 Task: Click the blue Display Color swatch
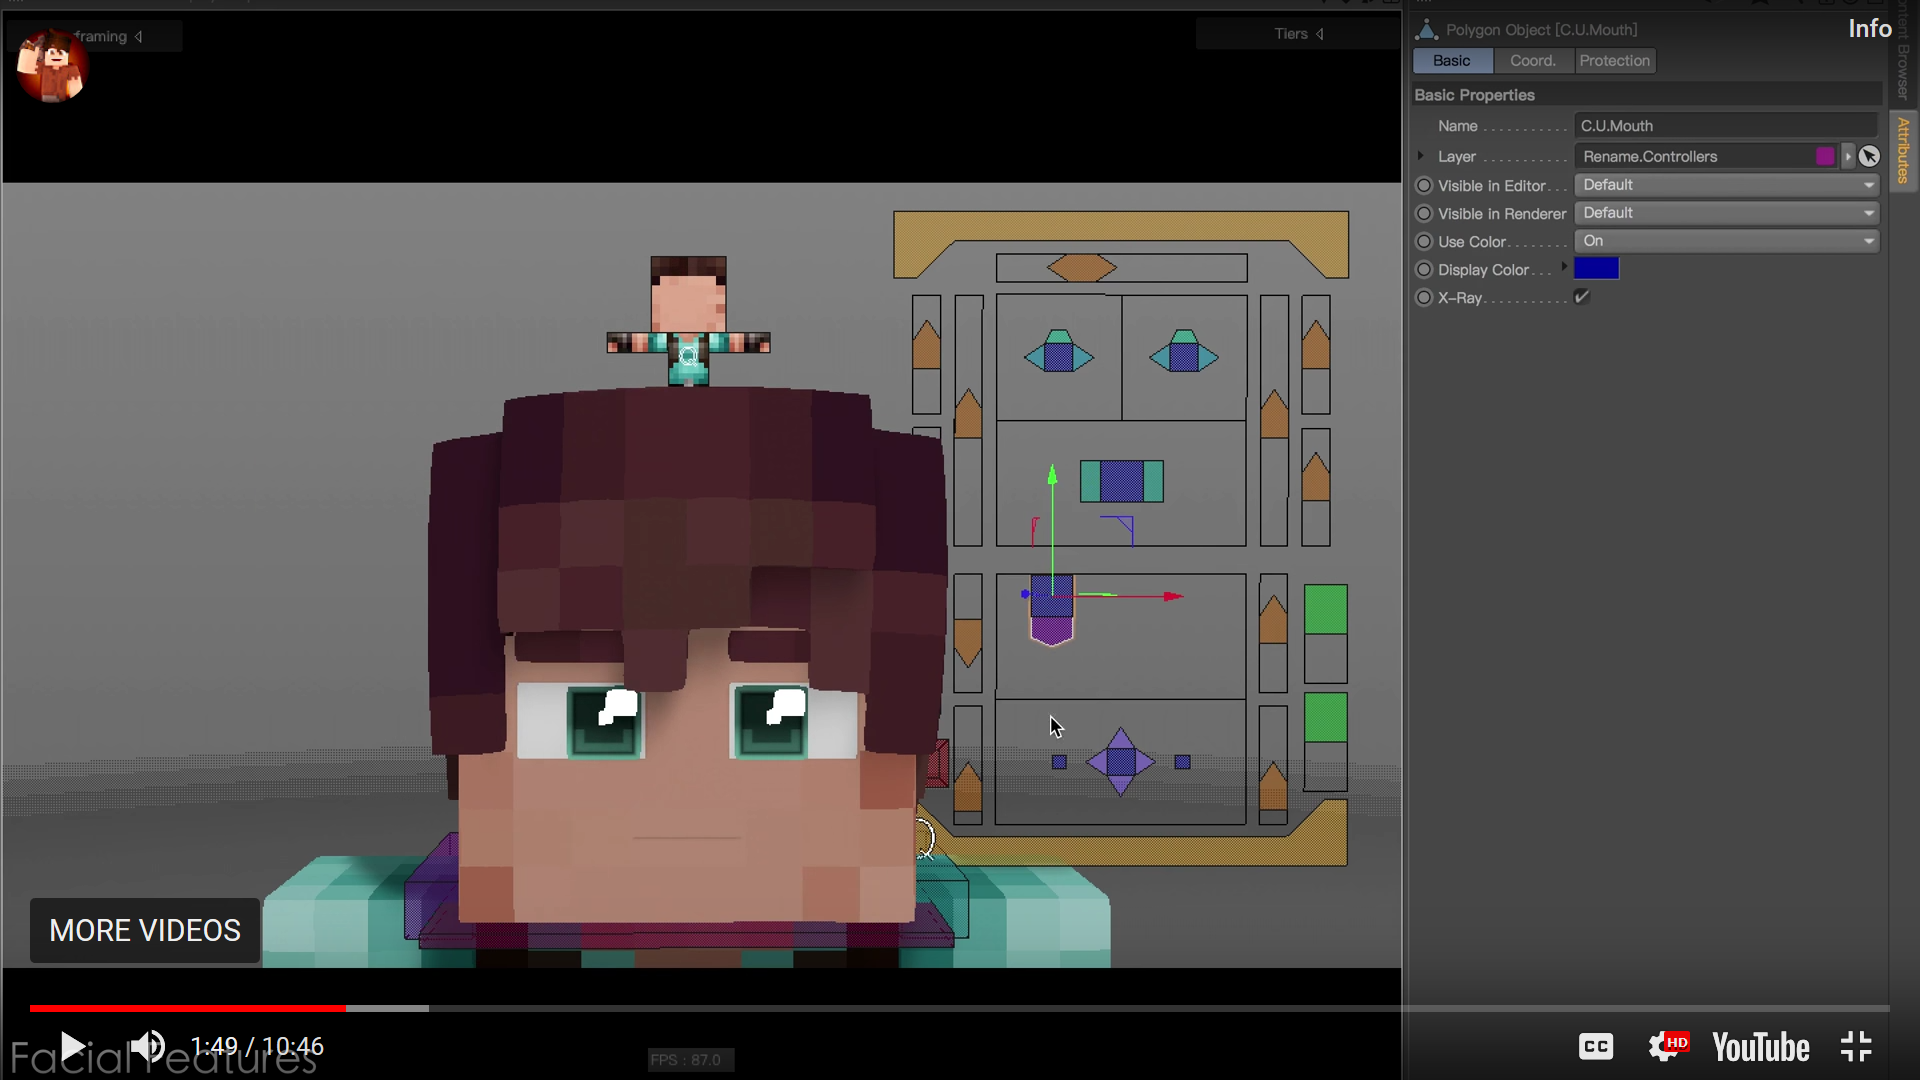point(1596,268)
